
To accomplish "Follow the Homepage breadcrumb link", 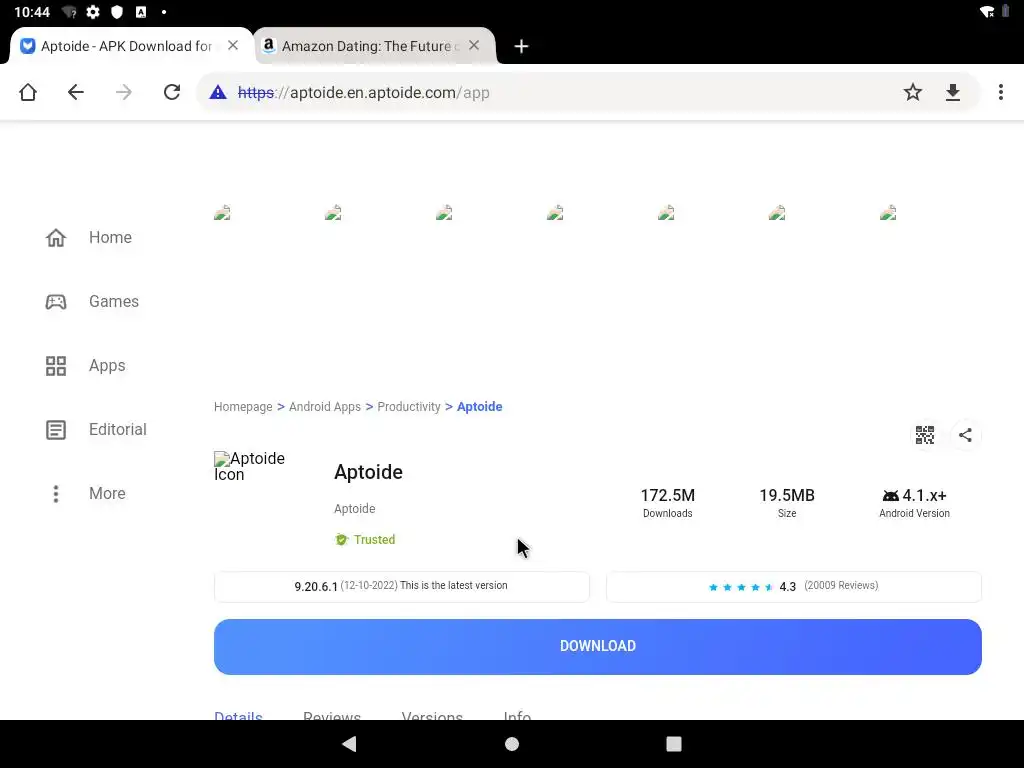I will coord(243,407).
